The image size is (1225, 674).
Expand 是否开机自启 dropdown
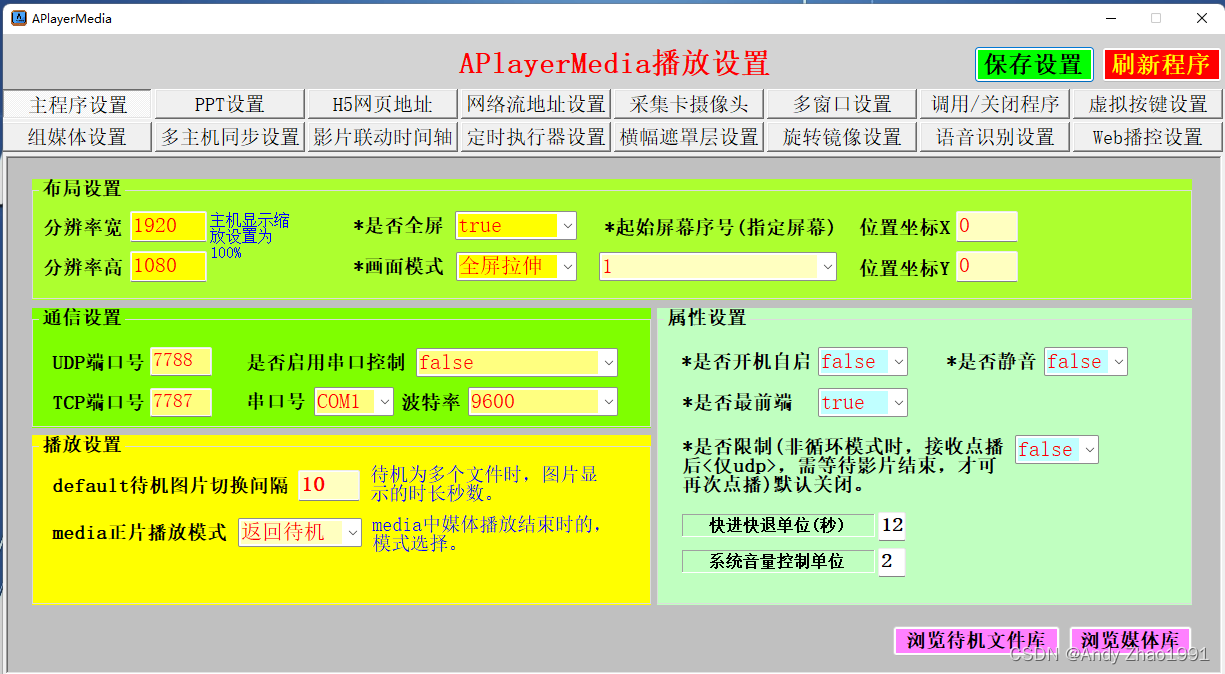point(863,362)
